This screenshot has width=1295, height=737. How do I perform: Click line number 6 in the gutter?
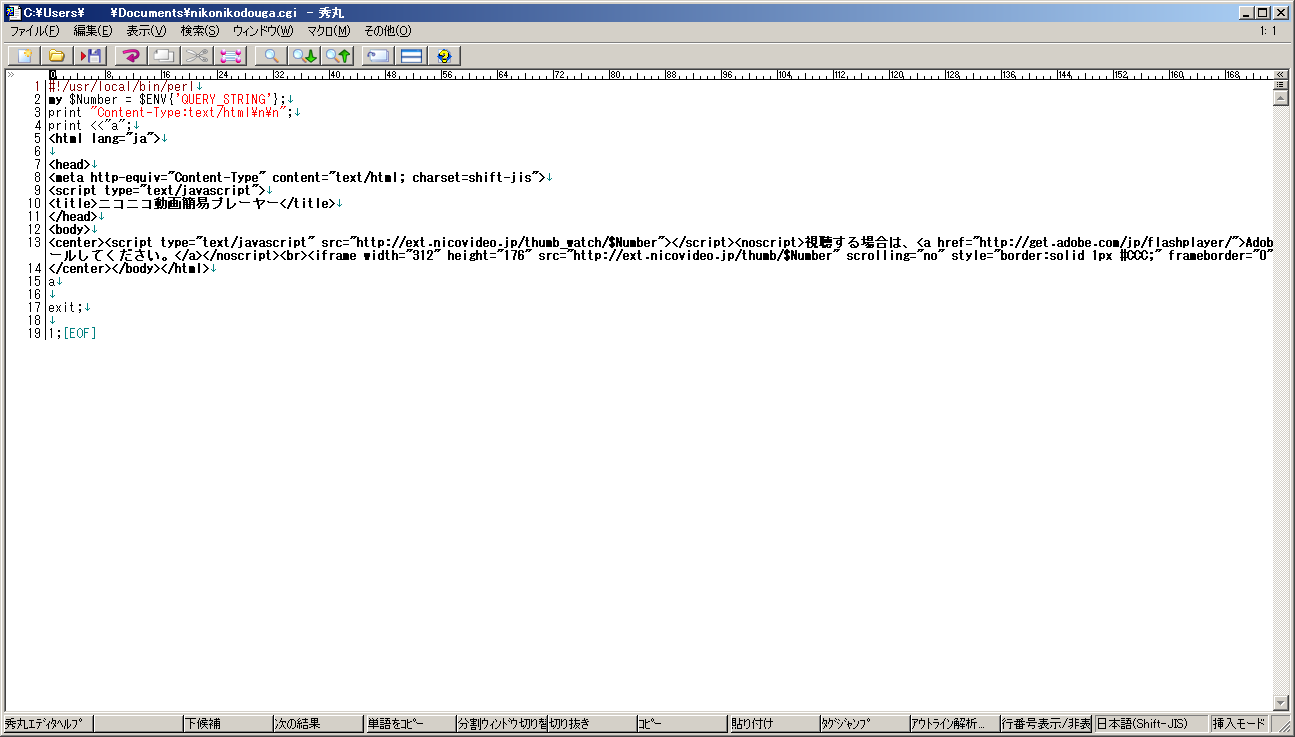coord(38,152)
